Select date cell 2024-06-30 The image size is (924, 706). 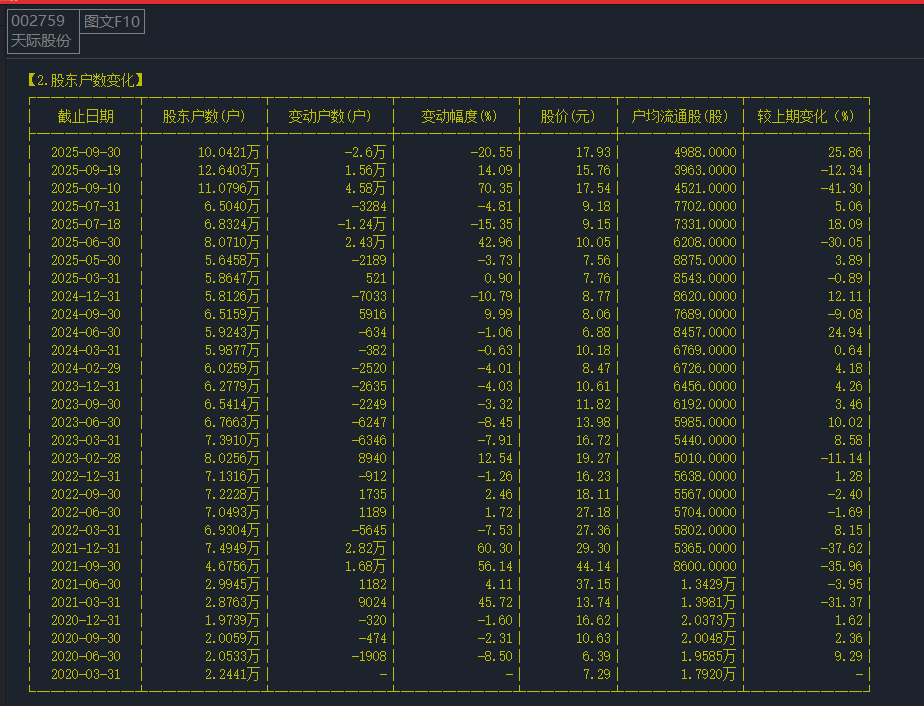tap(85, 332)
